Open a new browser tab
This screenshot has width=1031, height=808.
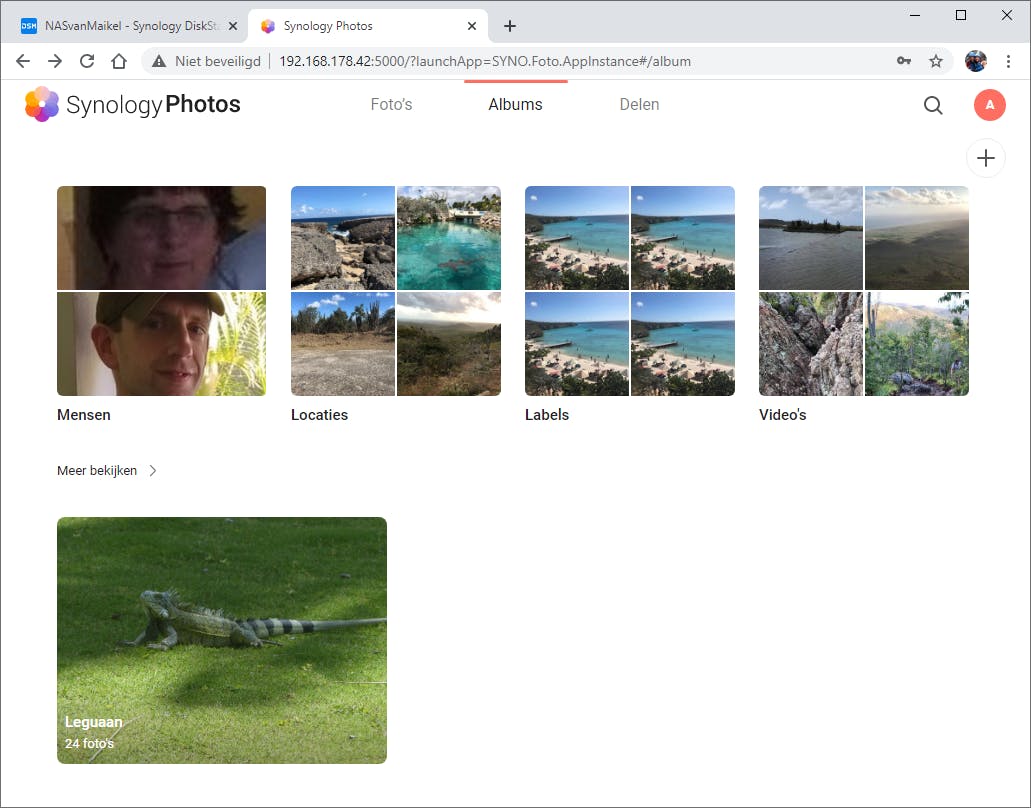click(510, 26)
